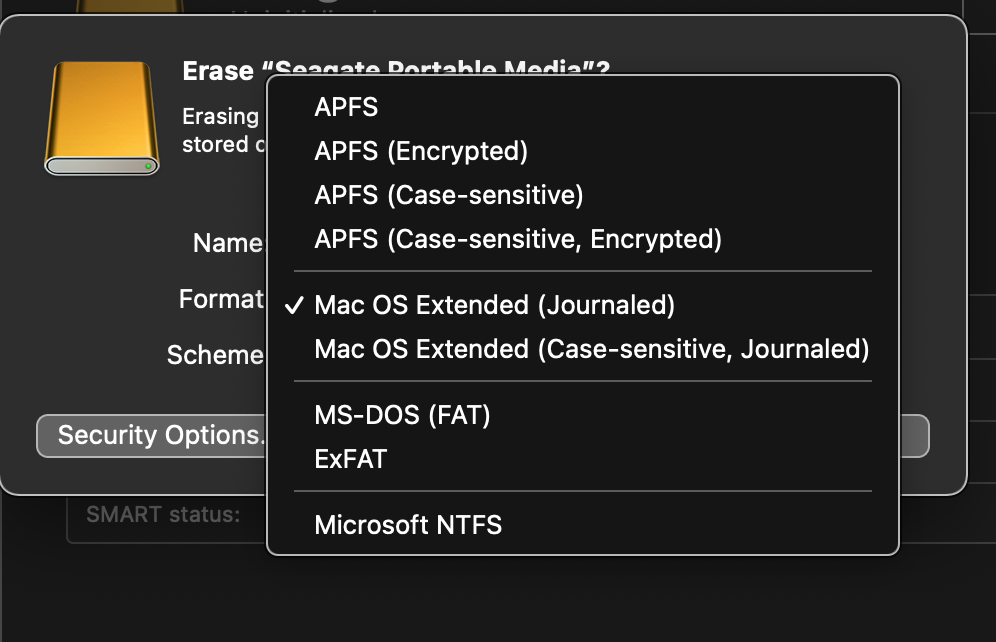Select MS-DOS (FAT) format
This screenshot has width=996, height=642.
pos(402,415)
